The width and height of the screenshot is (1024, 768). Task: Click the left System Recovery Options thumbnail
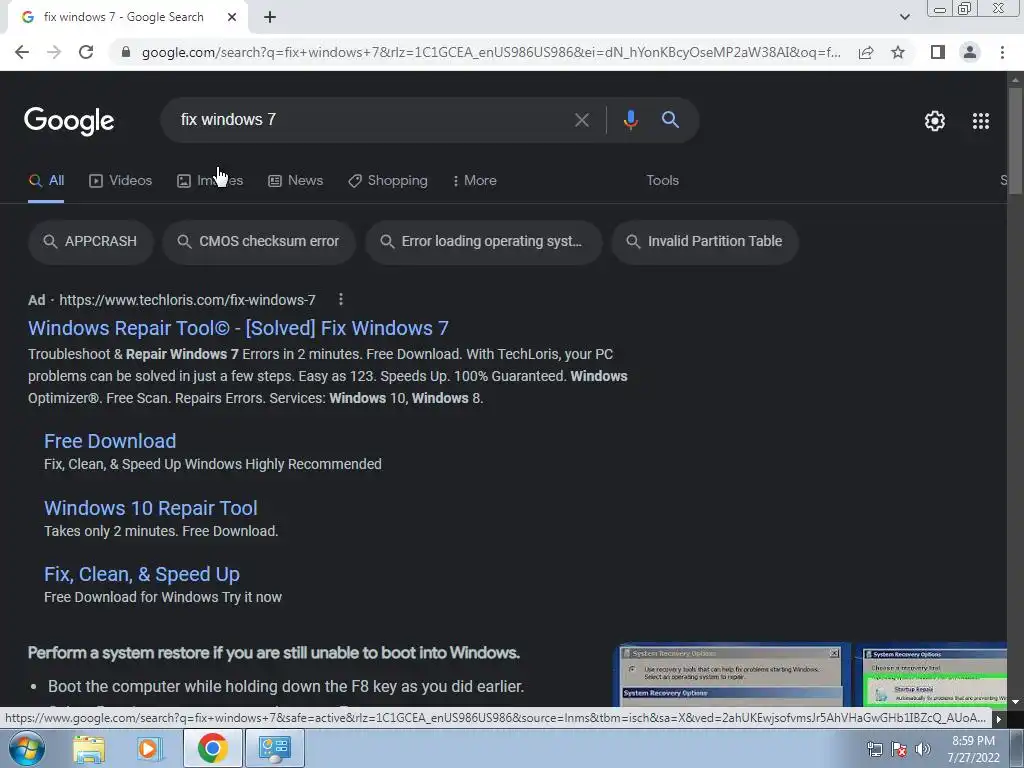click(x=731, y=675)
